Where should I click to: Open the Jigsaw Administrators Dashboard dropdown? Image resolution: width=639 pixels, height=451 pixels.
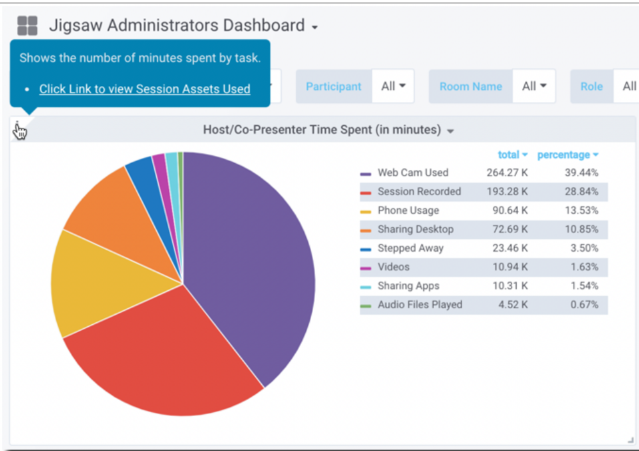[x=314, y=27]
